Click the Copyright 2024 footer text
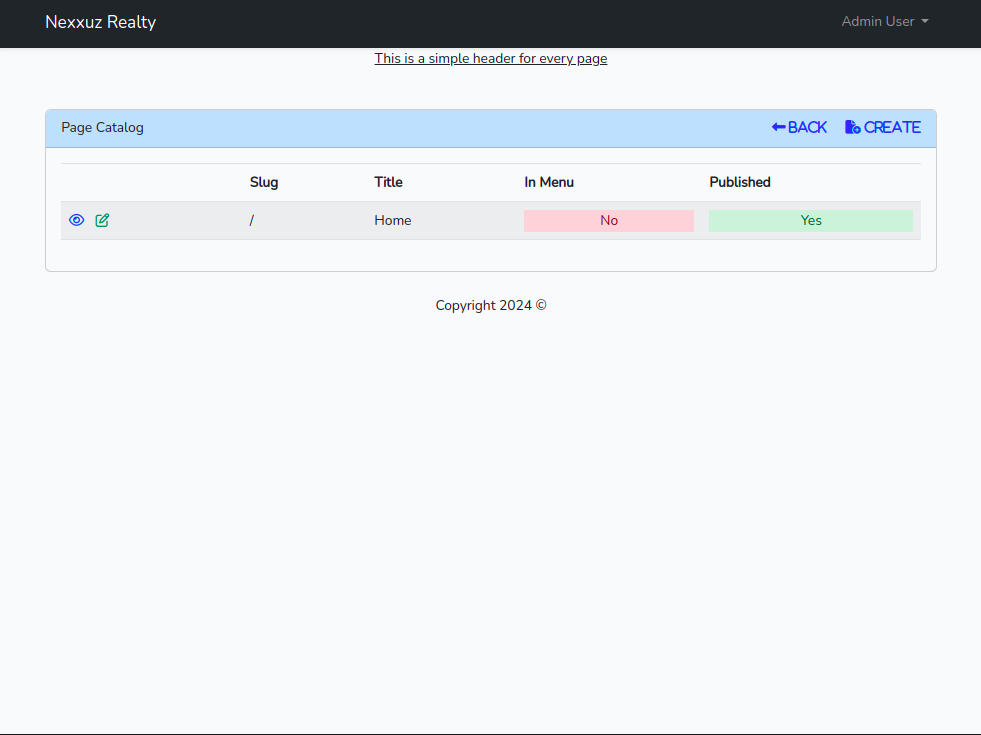Image resolution: width=981 pixels, height=735 pixels. tap(490, 306)
